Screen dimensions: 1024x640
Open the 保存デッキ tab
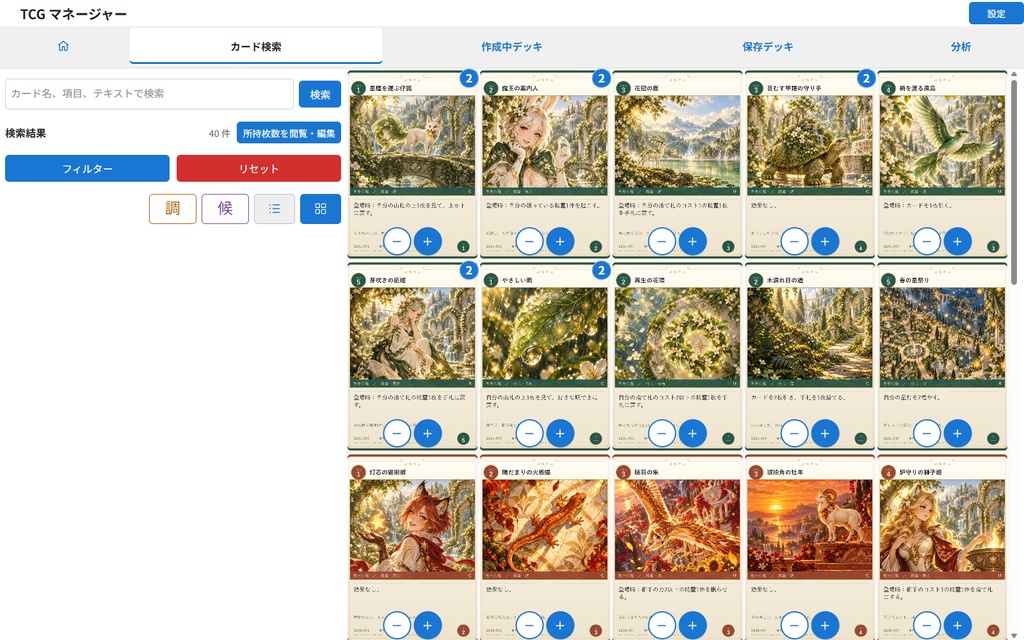point(768,46)
